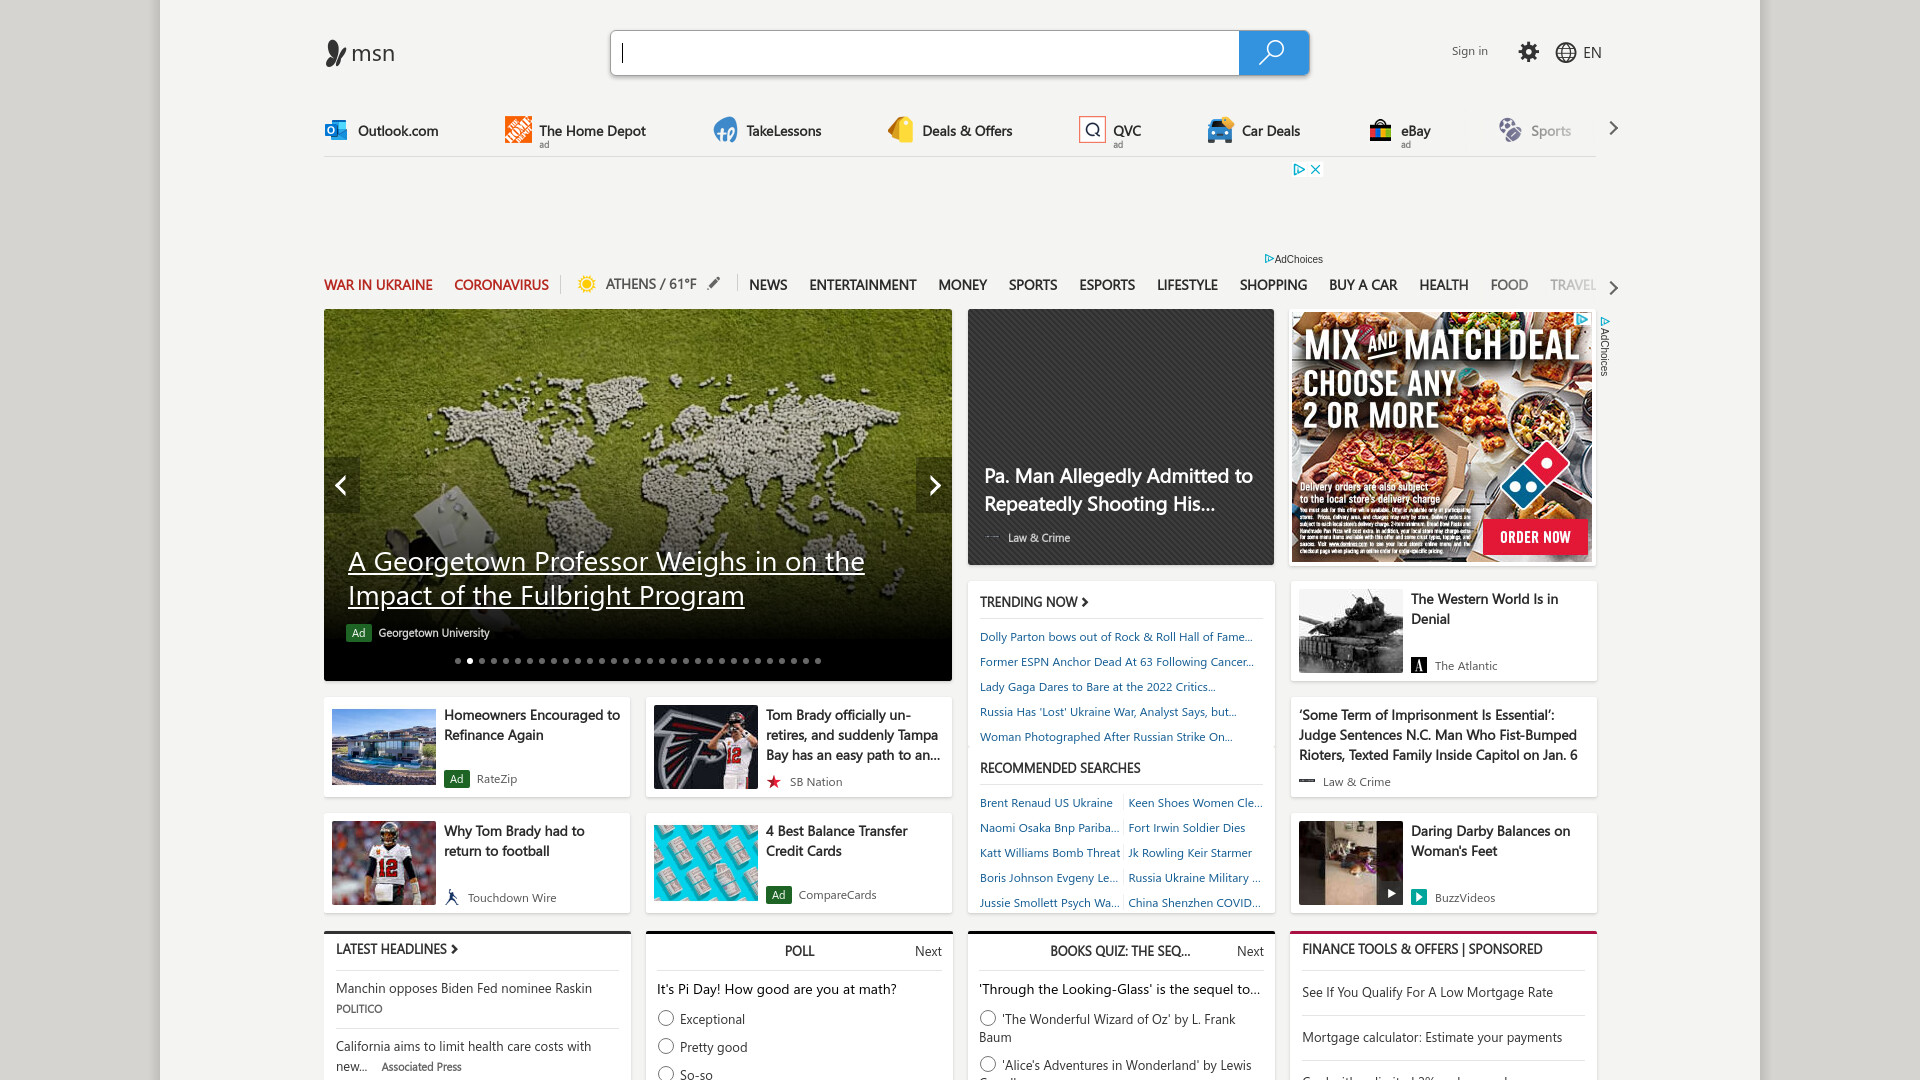Open Tom Brady Falcons thumbnail image

tap(706, 747)
